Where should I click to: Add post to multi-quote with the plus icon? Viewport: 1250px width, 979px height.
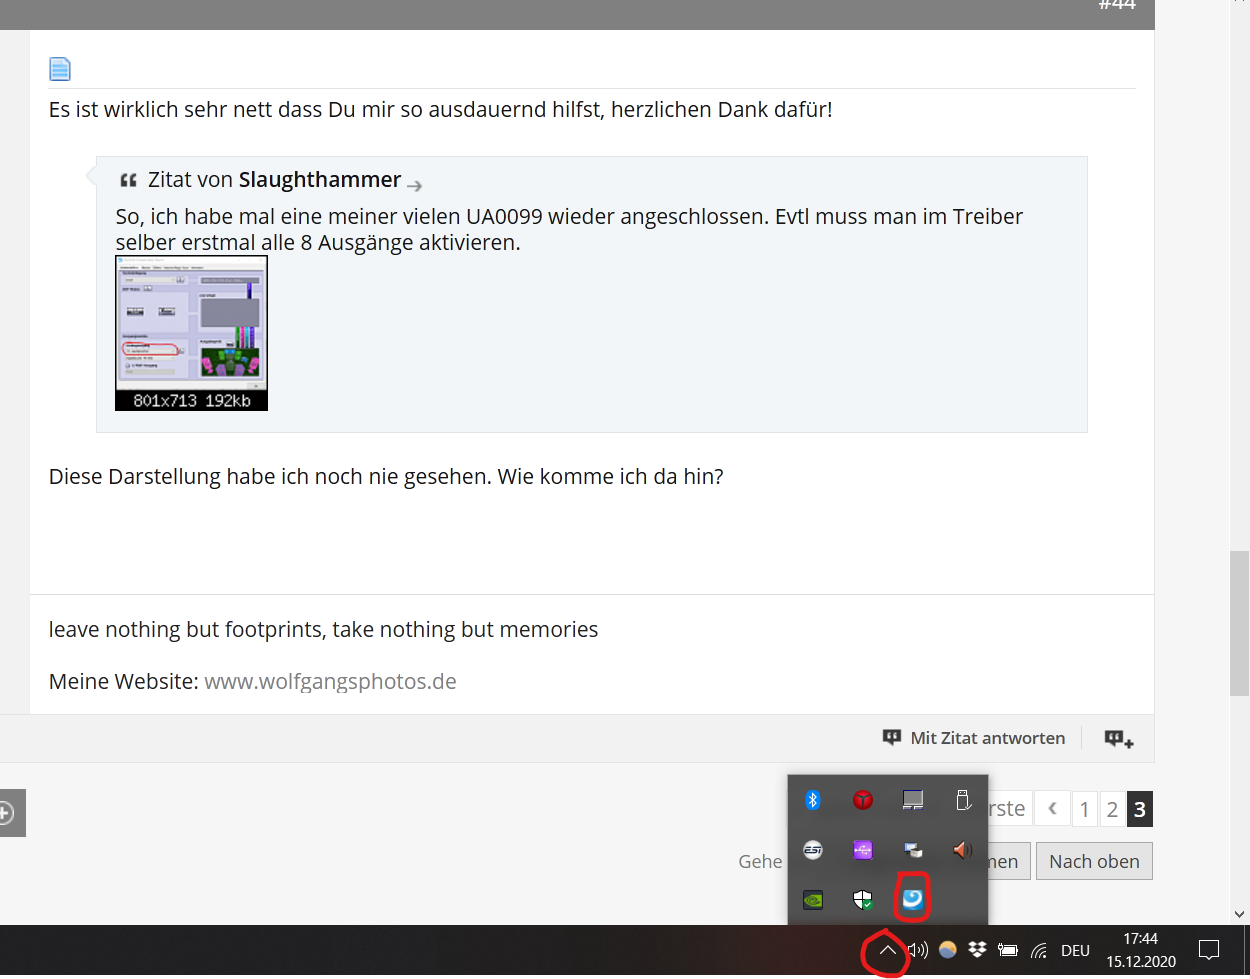(x=1118, y=739)
